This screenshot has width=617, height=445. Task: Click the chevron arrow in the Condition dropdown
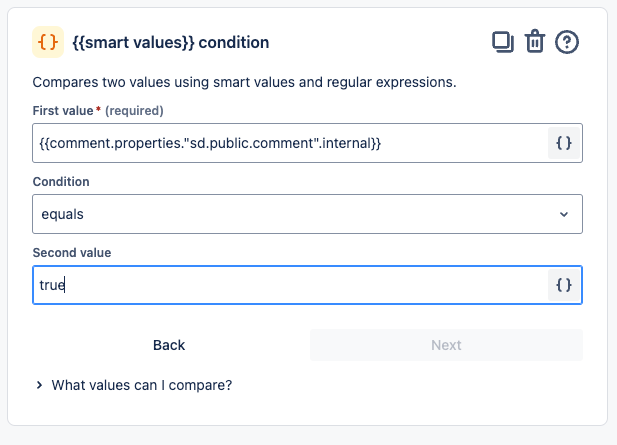[x=564, y=214]
